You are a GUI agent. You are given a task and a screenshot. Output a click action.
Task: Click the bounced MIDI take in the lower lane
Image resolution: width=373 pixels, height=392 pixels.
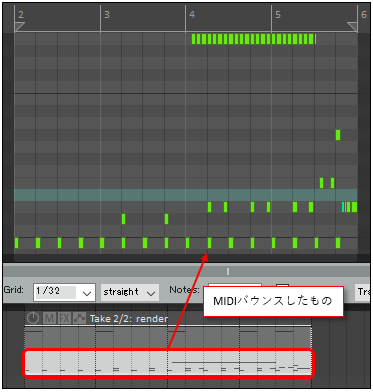(168, 363)
